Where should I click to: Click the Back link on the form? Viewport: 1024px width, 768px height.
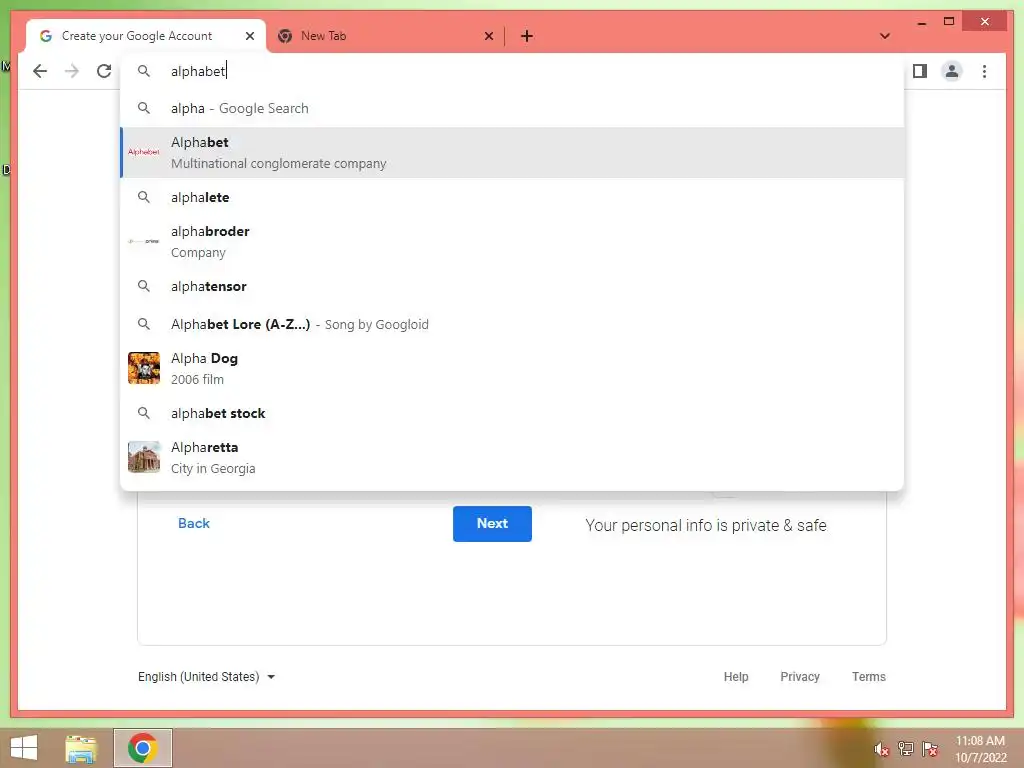pyautogui.click(x=194, y=523)
